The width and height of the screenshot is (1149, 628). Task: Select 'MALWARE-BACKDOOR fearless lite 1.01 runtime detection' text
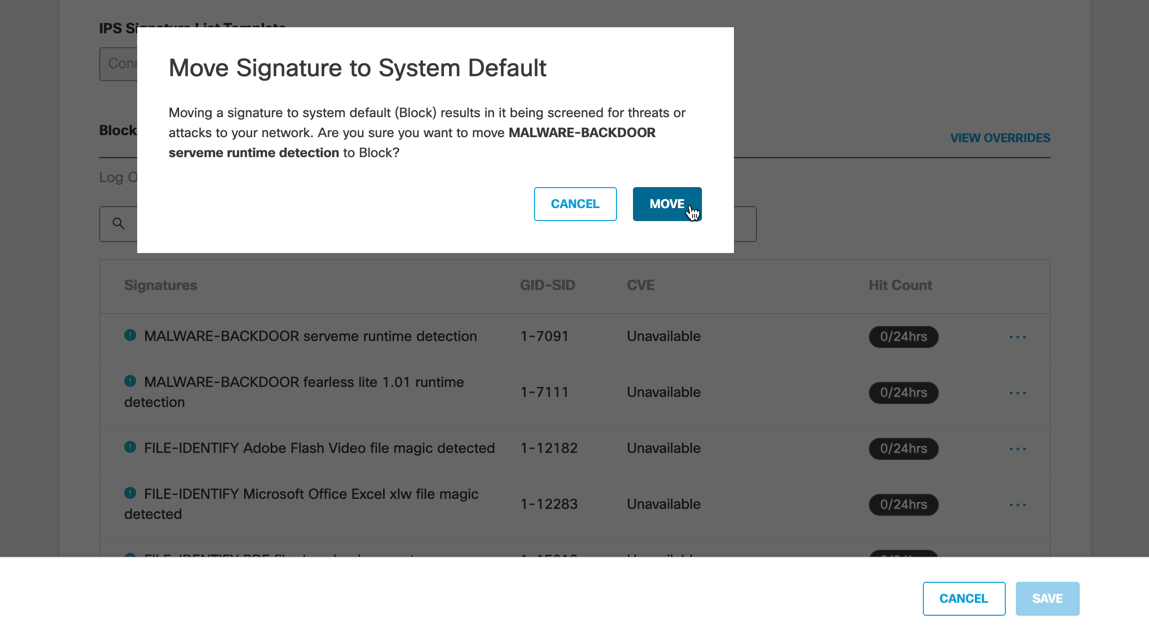294,392
